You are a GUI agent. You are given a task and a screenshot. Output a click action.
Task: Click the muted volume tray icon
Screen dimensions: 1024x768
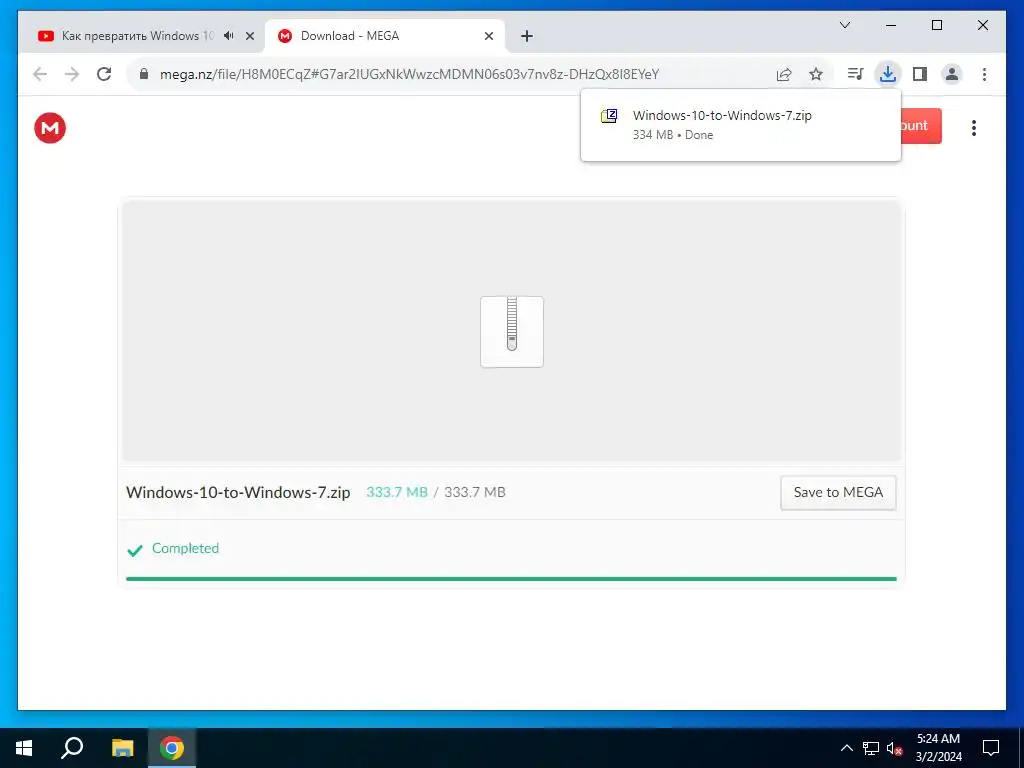[x=895, y=748]
